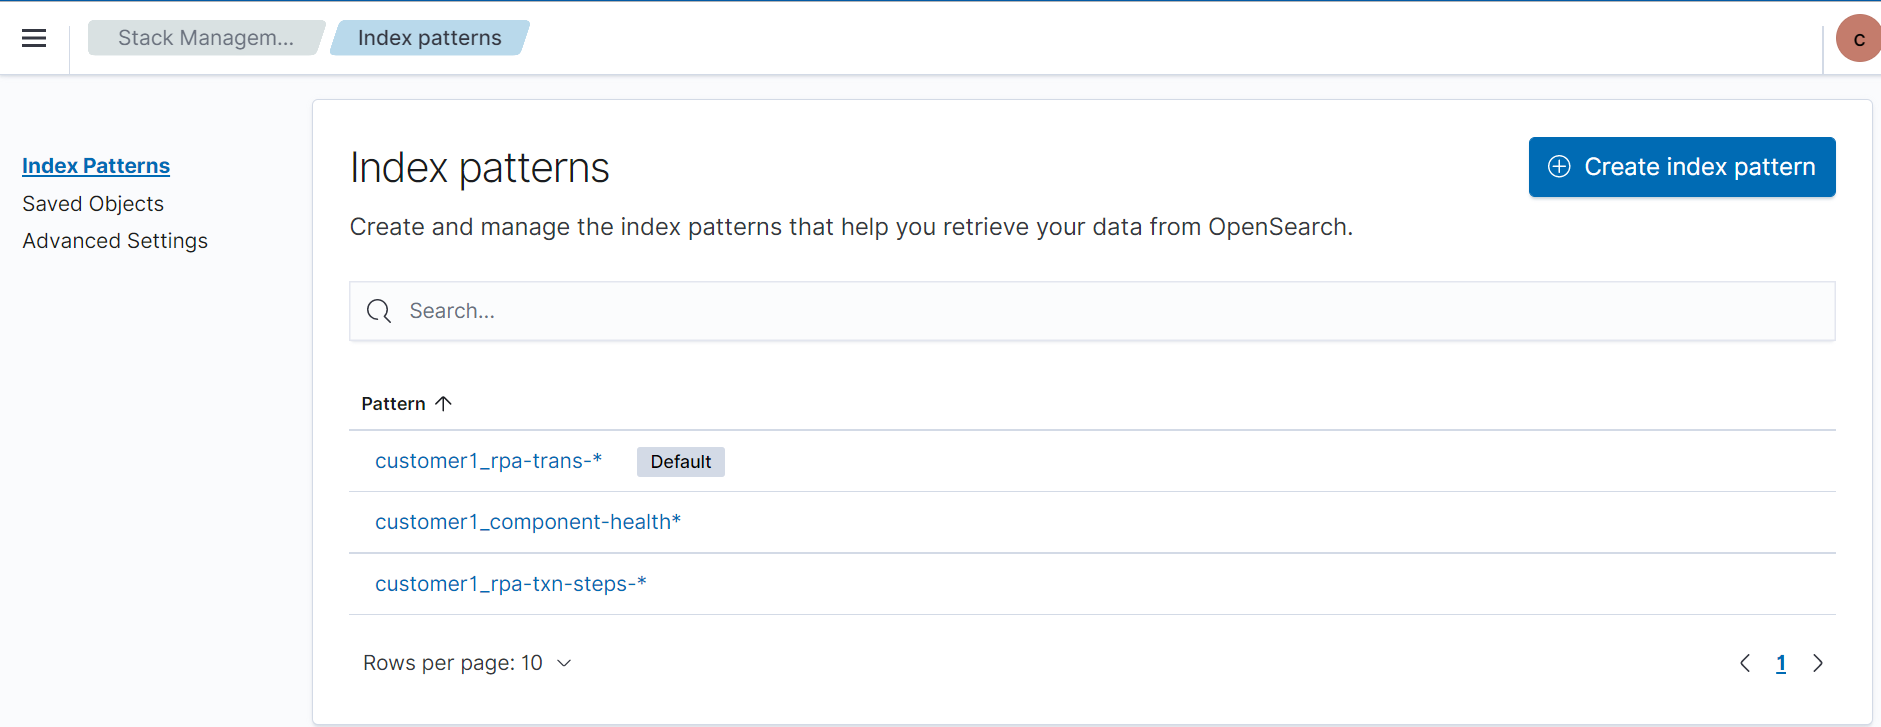Click the Create index pattern button
1881x727 pixels.
(1682, 167)
